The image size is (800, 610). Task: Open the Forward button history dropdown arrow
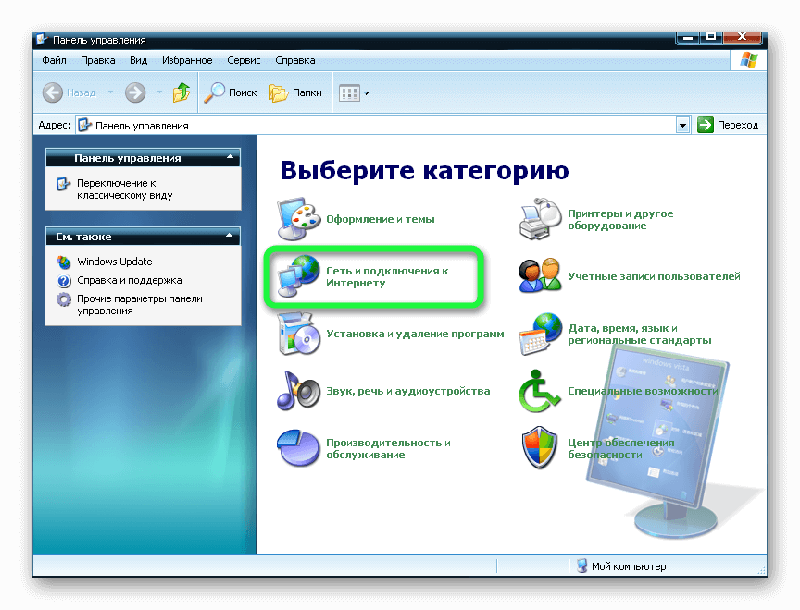[159, 93]
